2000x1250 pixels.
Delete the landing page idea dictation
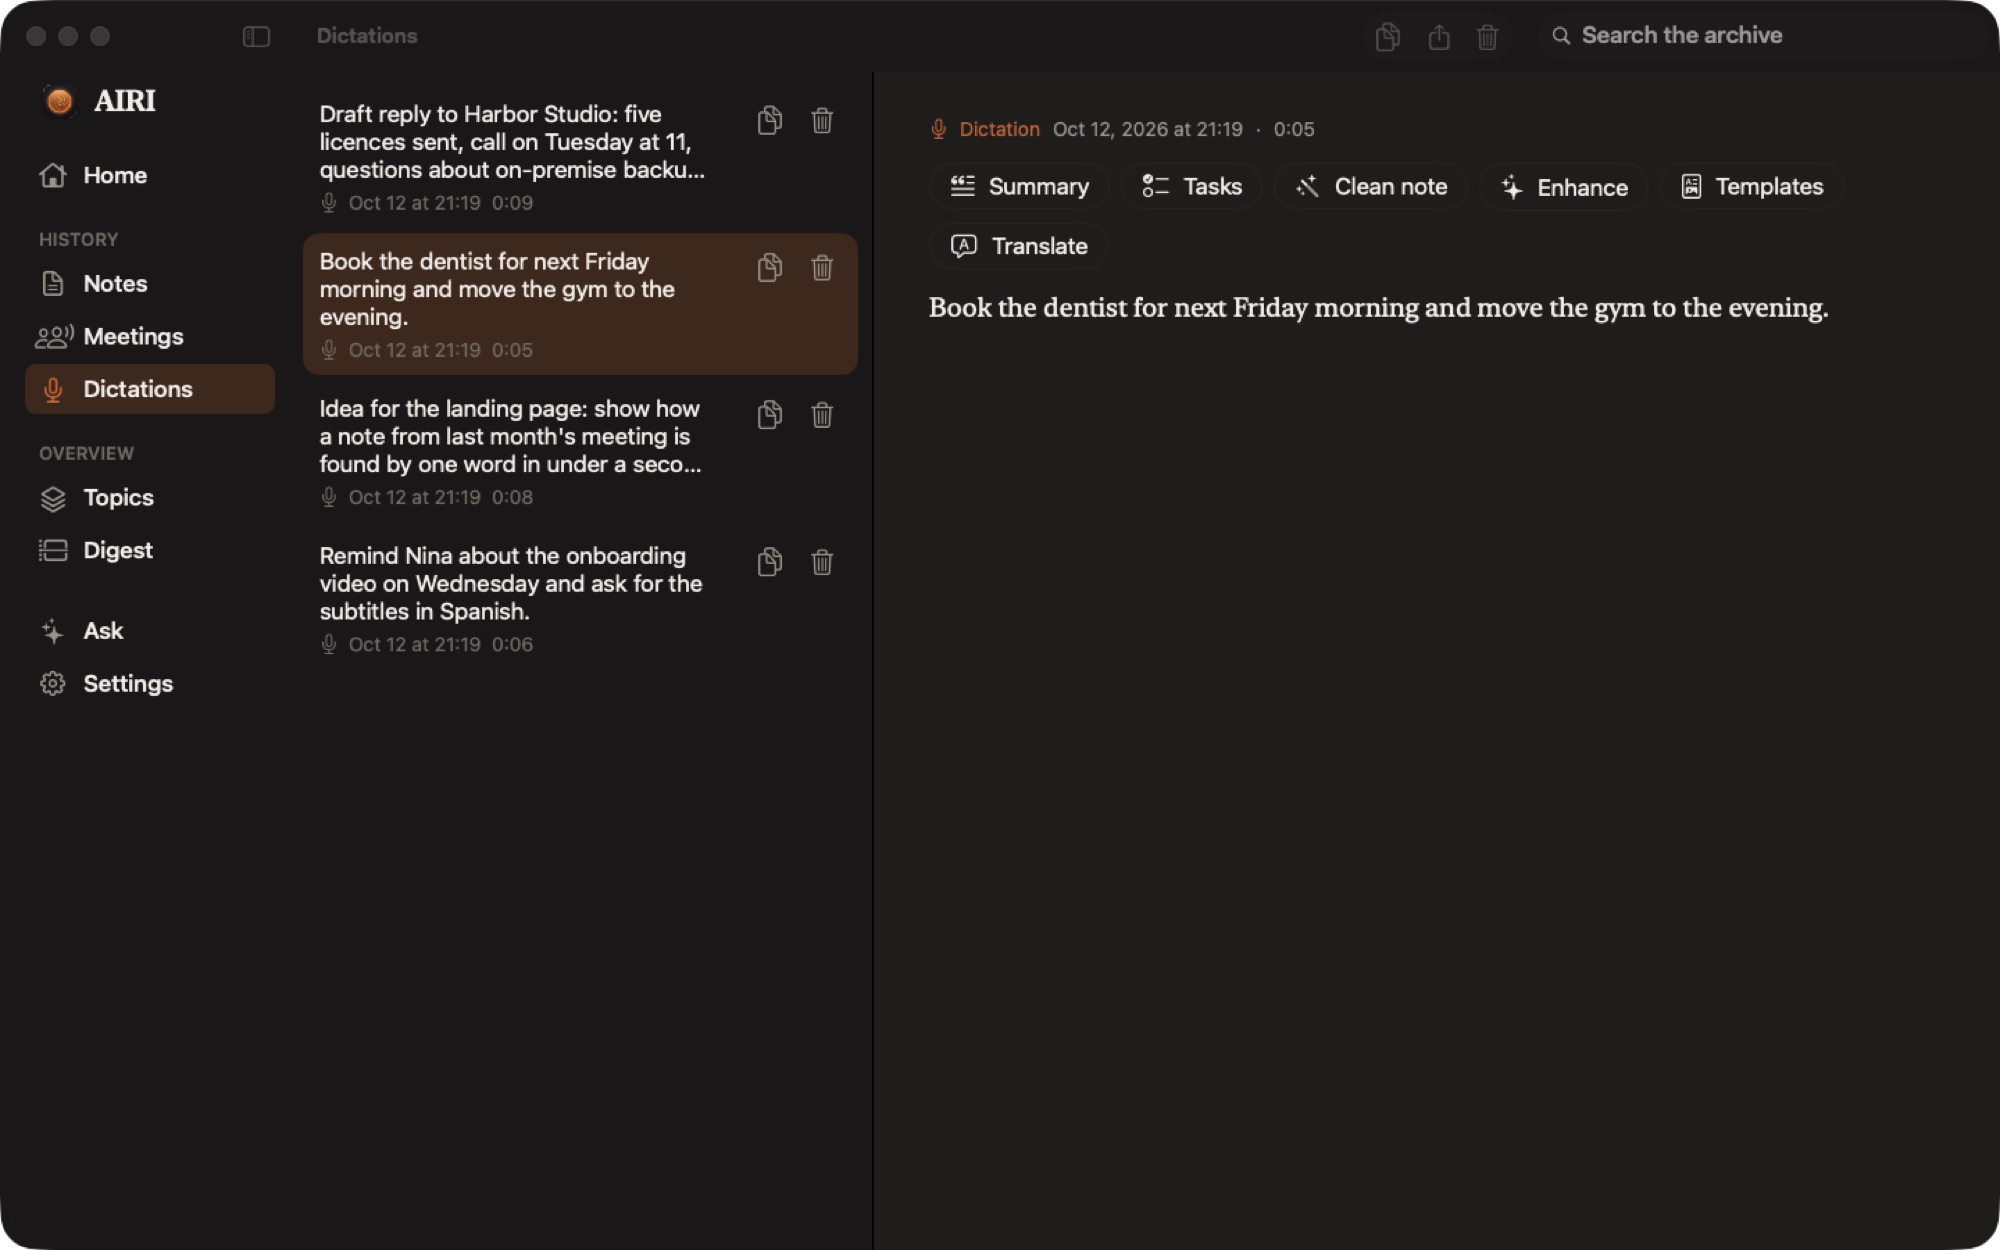coord(822,415)
